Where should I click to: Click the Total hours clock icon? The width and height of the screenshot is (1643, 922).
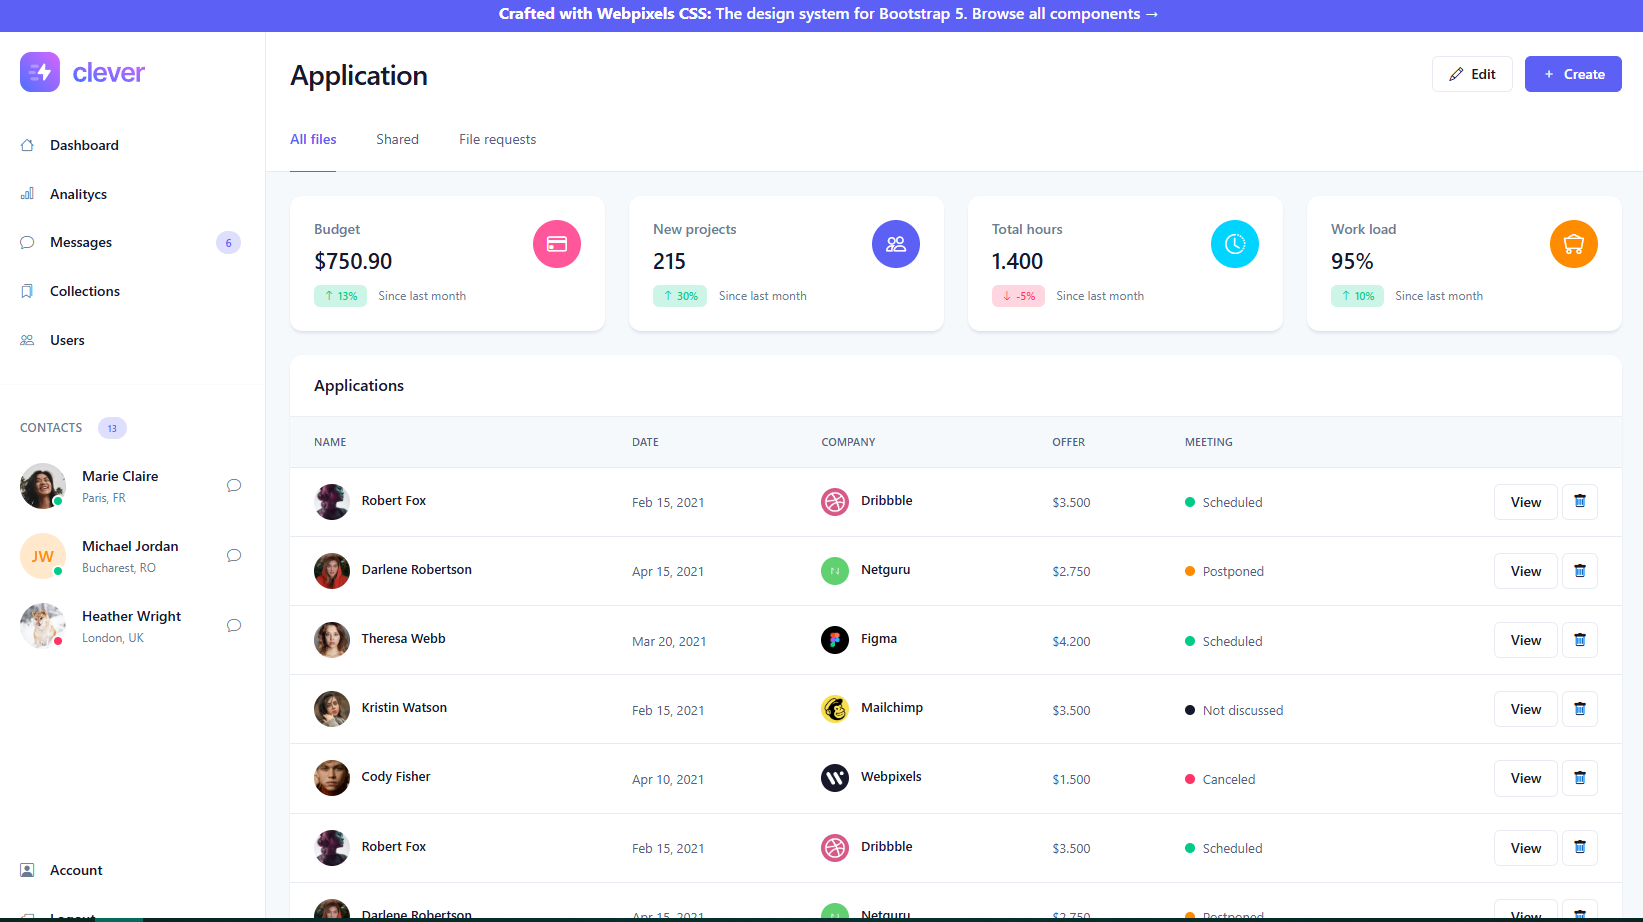pyautogui.click(x=1235, y=244)
